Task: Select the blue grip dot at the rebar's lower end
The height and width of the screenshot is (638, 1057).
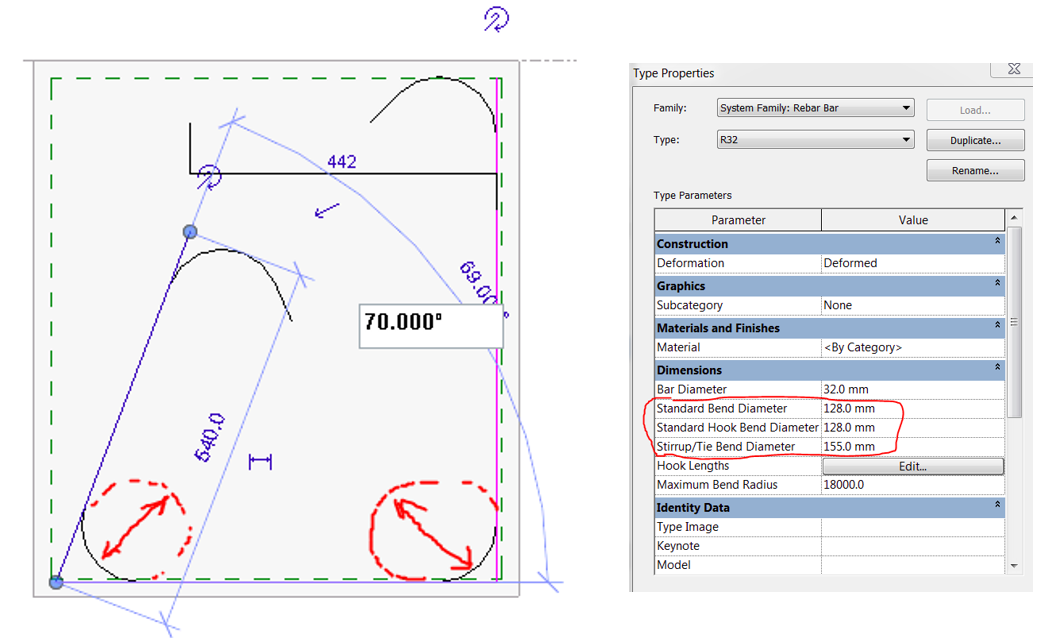Action: (55, 581)
